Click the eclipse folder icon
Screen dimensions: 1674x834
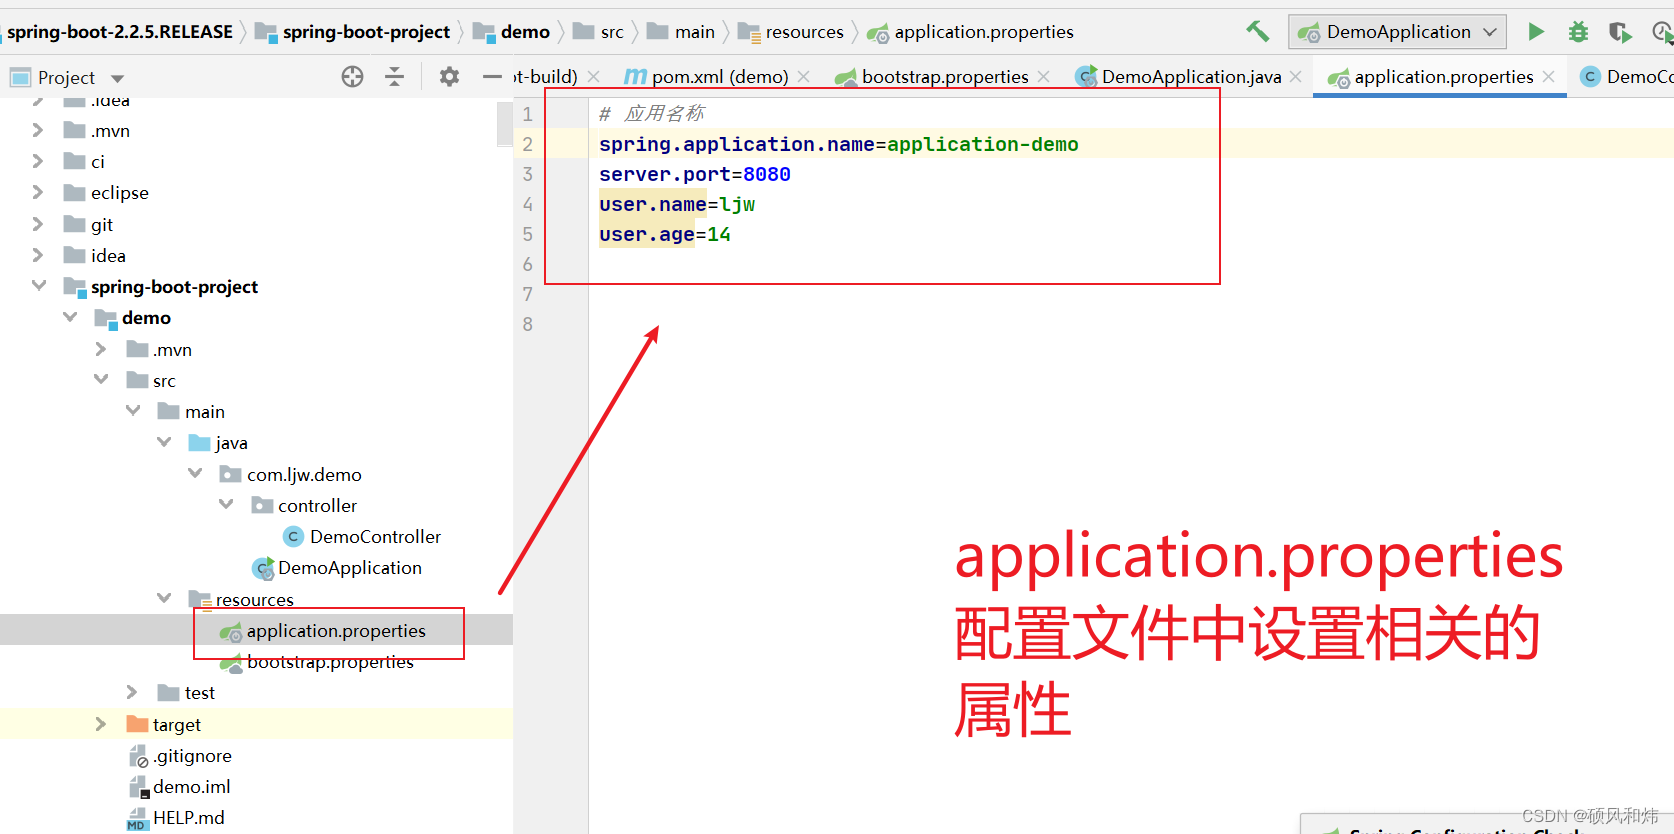pyautogui.click(x=74, y=192)
